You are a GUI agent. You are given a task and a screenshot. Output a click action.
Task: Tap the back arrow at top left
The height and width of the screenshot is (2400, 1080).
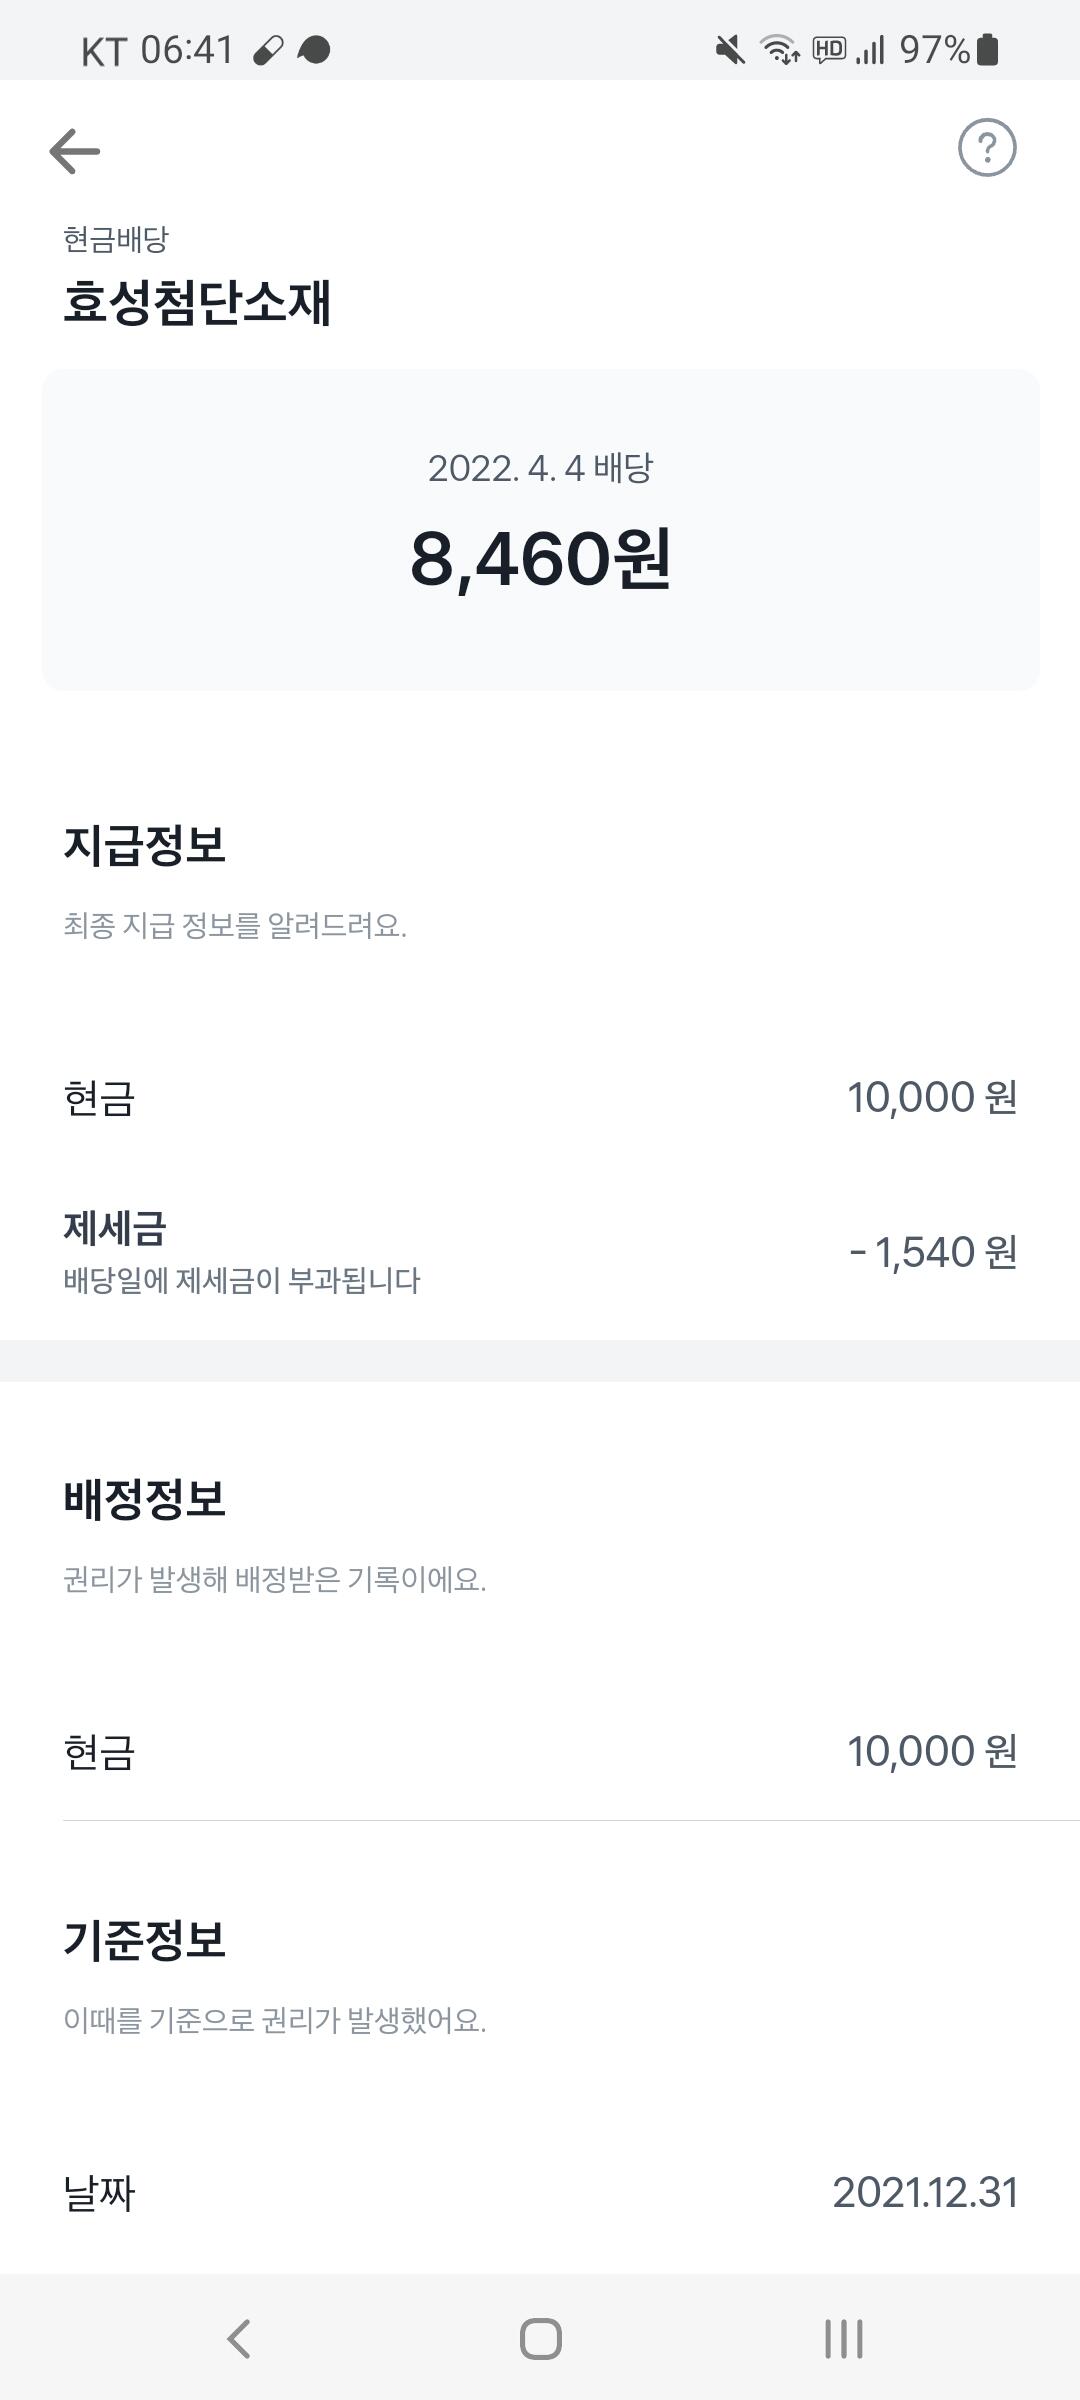coord(75,151)
